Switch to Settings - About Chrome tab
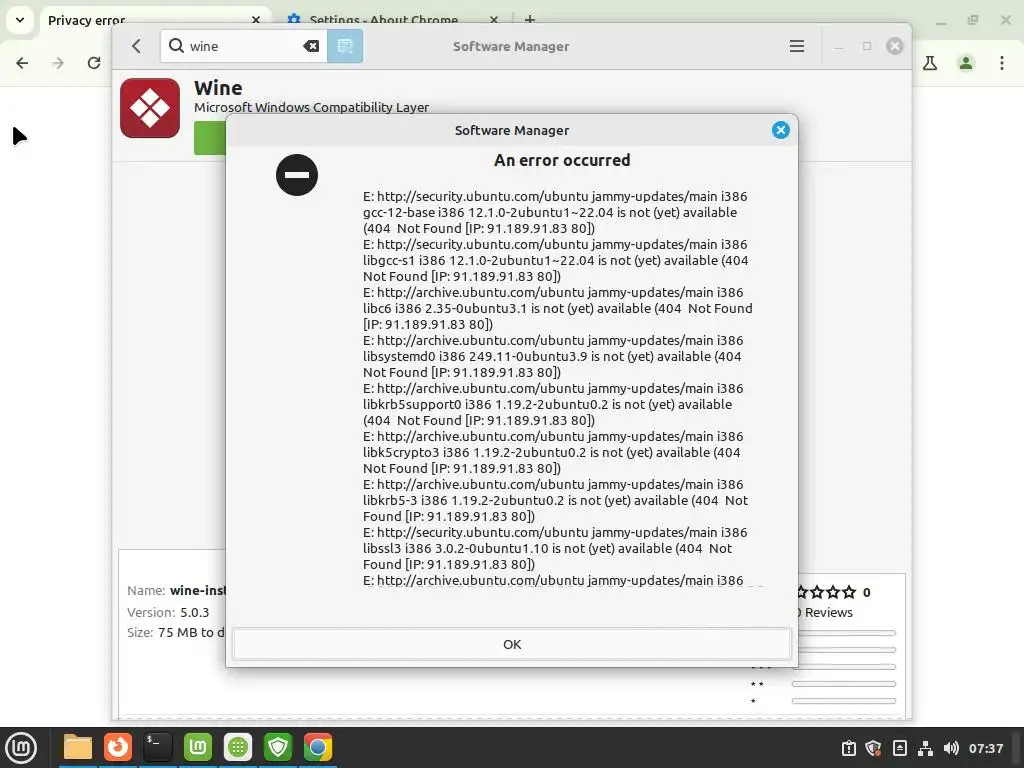The image size is (1024, 768). tap(383, 20)
